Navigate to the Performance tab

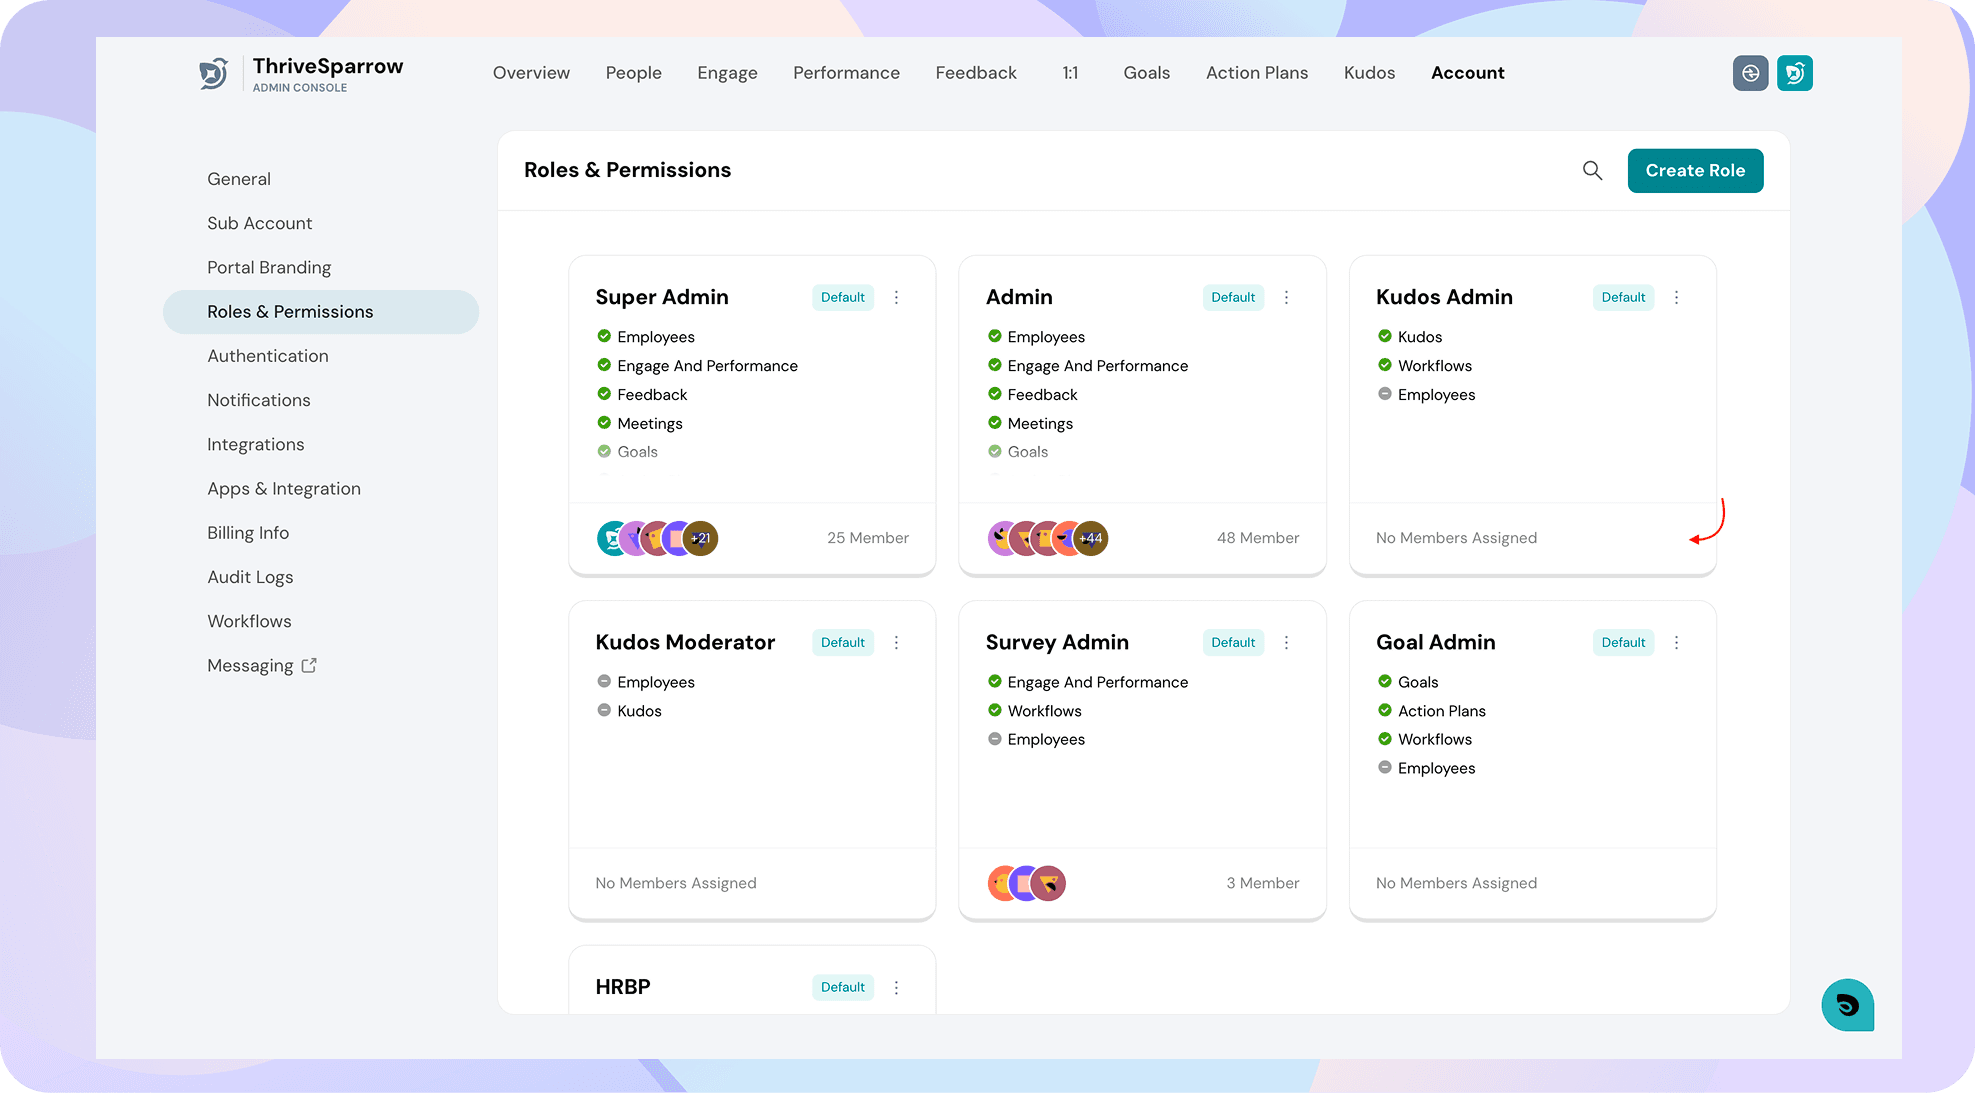[x=846, y=73]
